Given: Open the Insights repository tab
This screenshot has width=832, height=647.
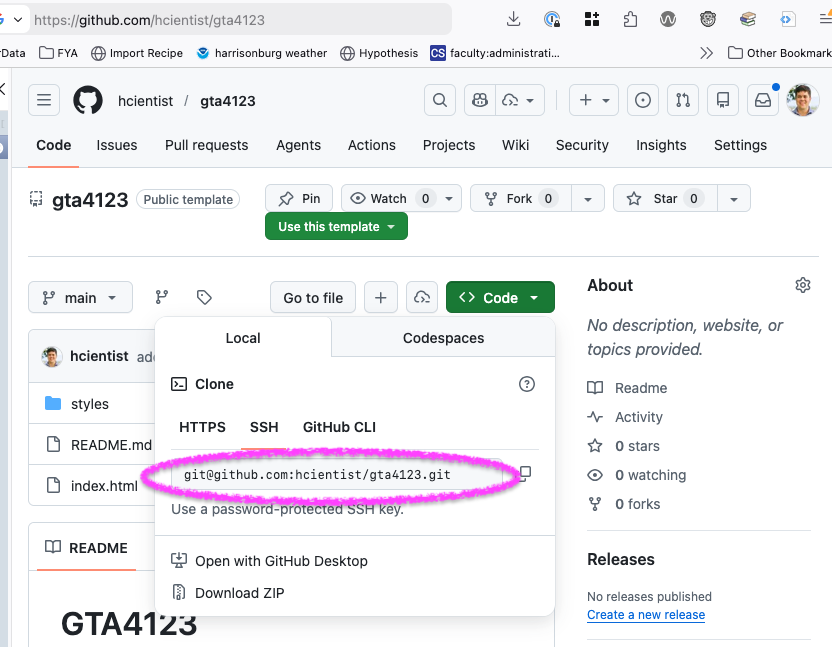Looking at the screenshot, I should [x=661, y=145].
